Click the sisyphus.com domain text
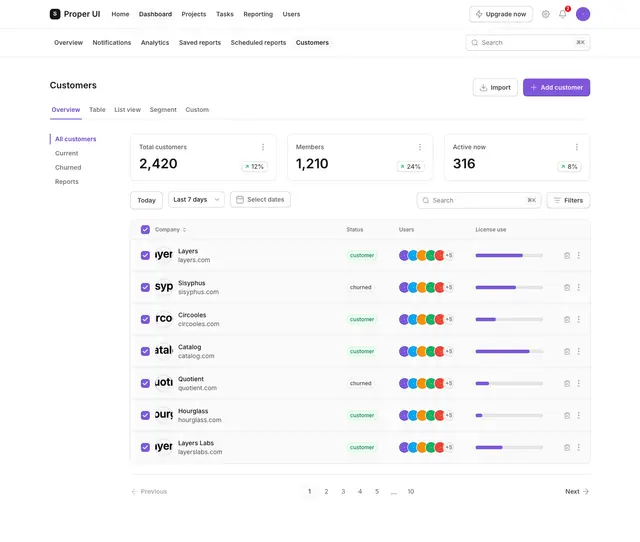This screenshot has height=542, width=640. pyautogui.click(x=198, y=292)
